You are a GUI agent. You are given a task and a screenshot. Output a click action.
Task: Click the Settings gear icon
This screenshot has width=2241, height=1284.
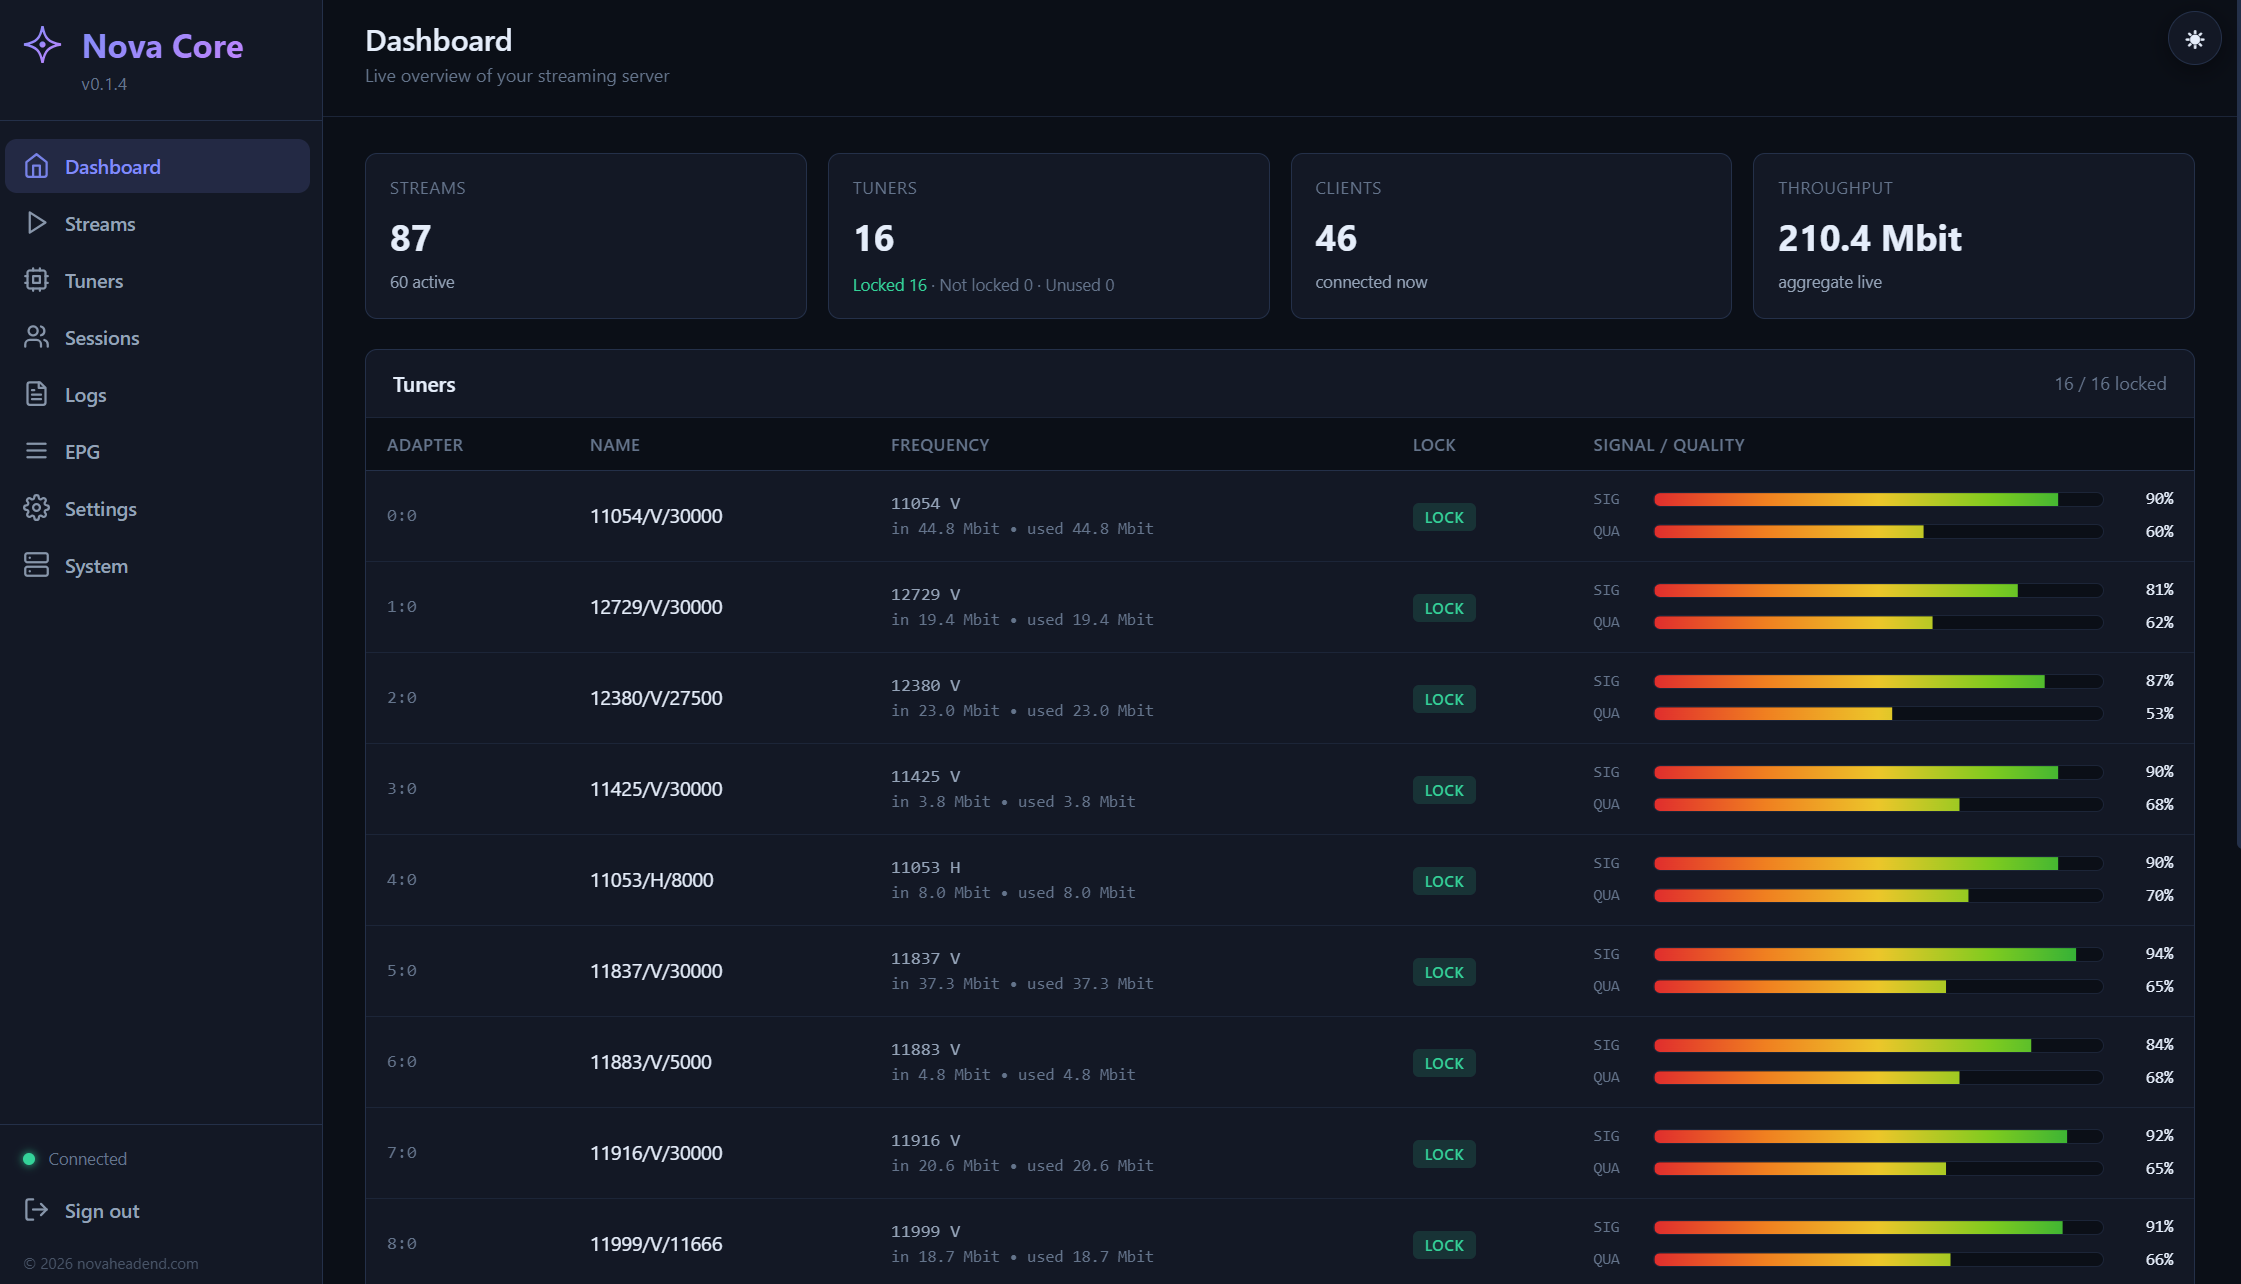[36, 508]
